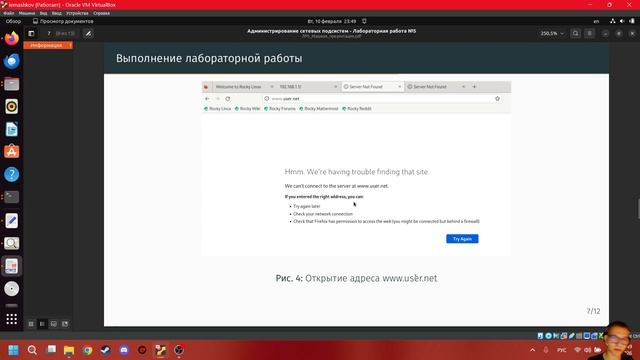Show all applications grid
The height and width of the screenshot is (360, 640).
pos(11,319)
